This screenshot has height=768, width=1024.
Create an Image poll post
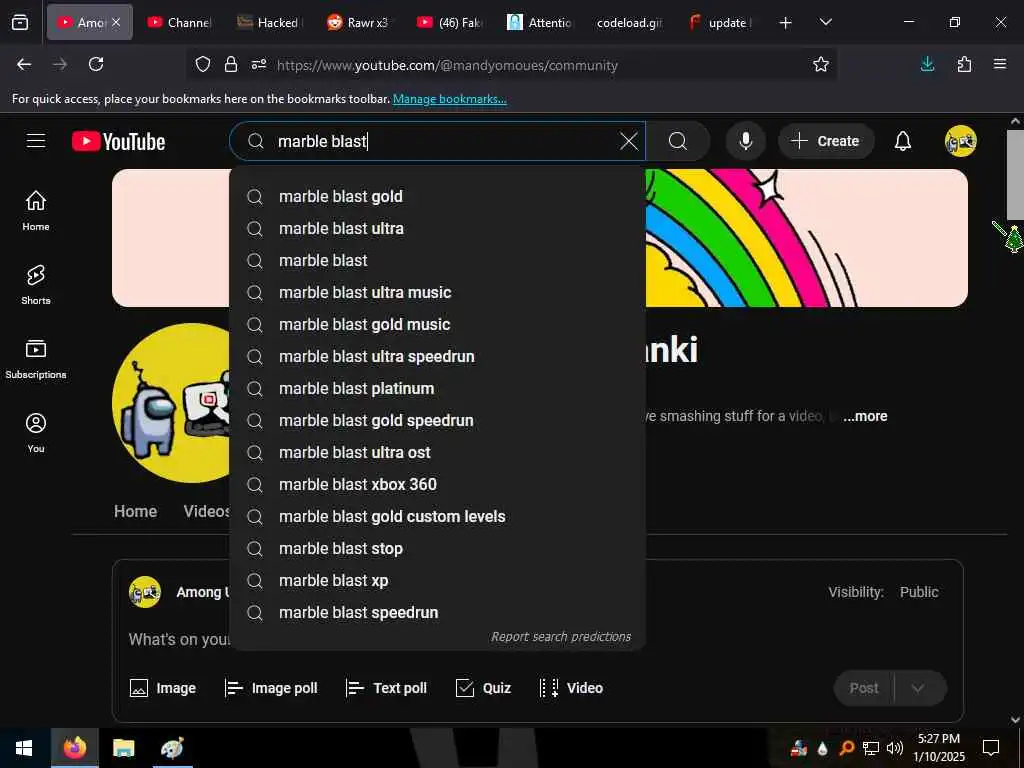coord(270,688)
